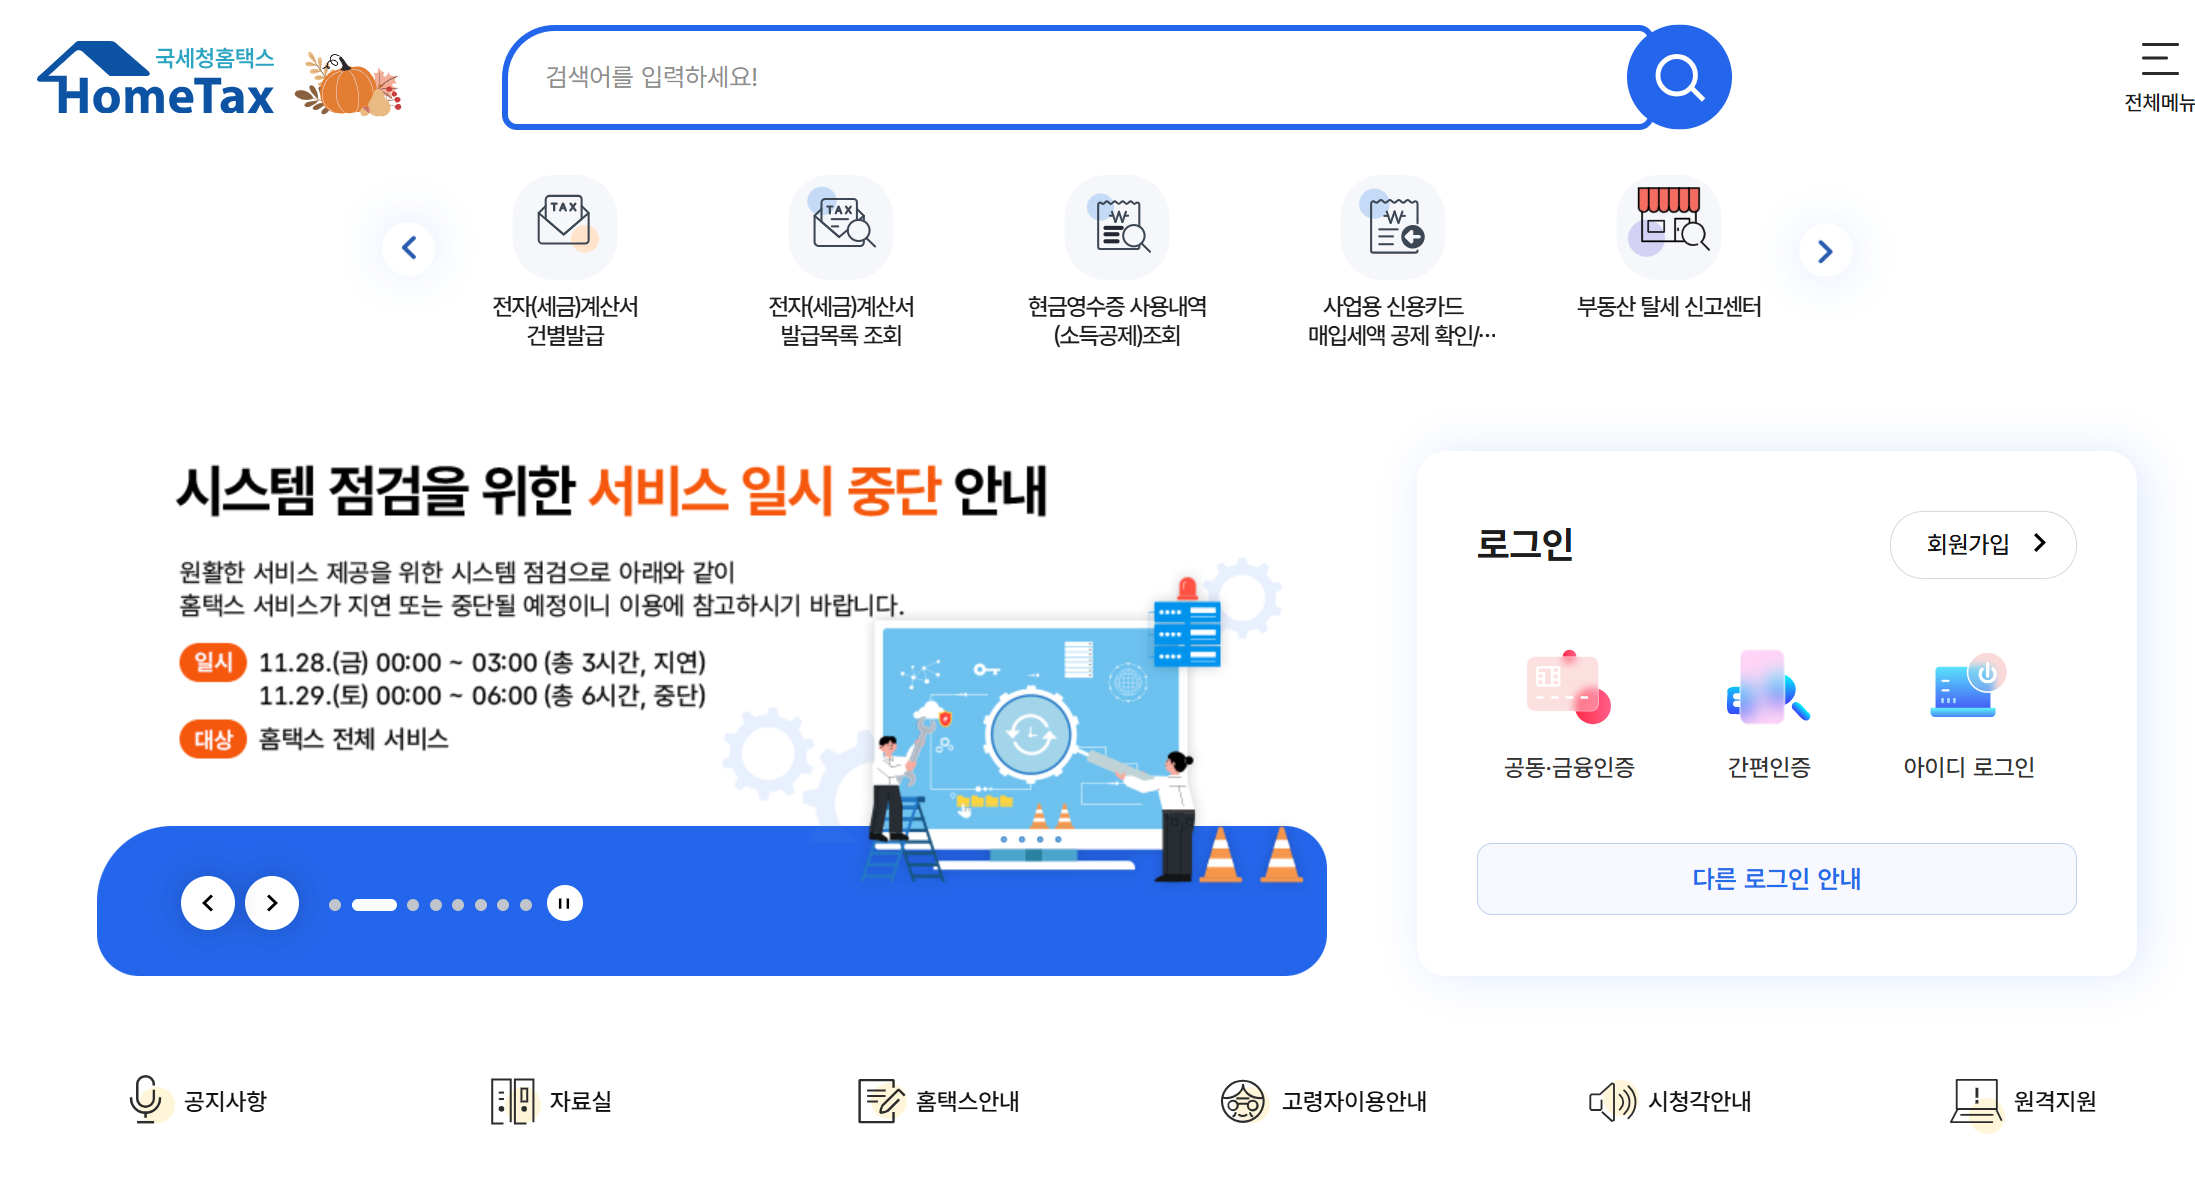Open 공지사항 in the bottom menu

point(198,1100)
